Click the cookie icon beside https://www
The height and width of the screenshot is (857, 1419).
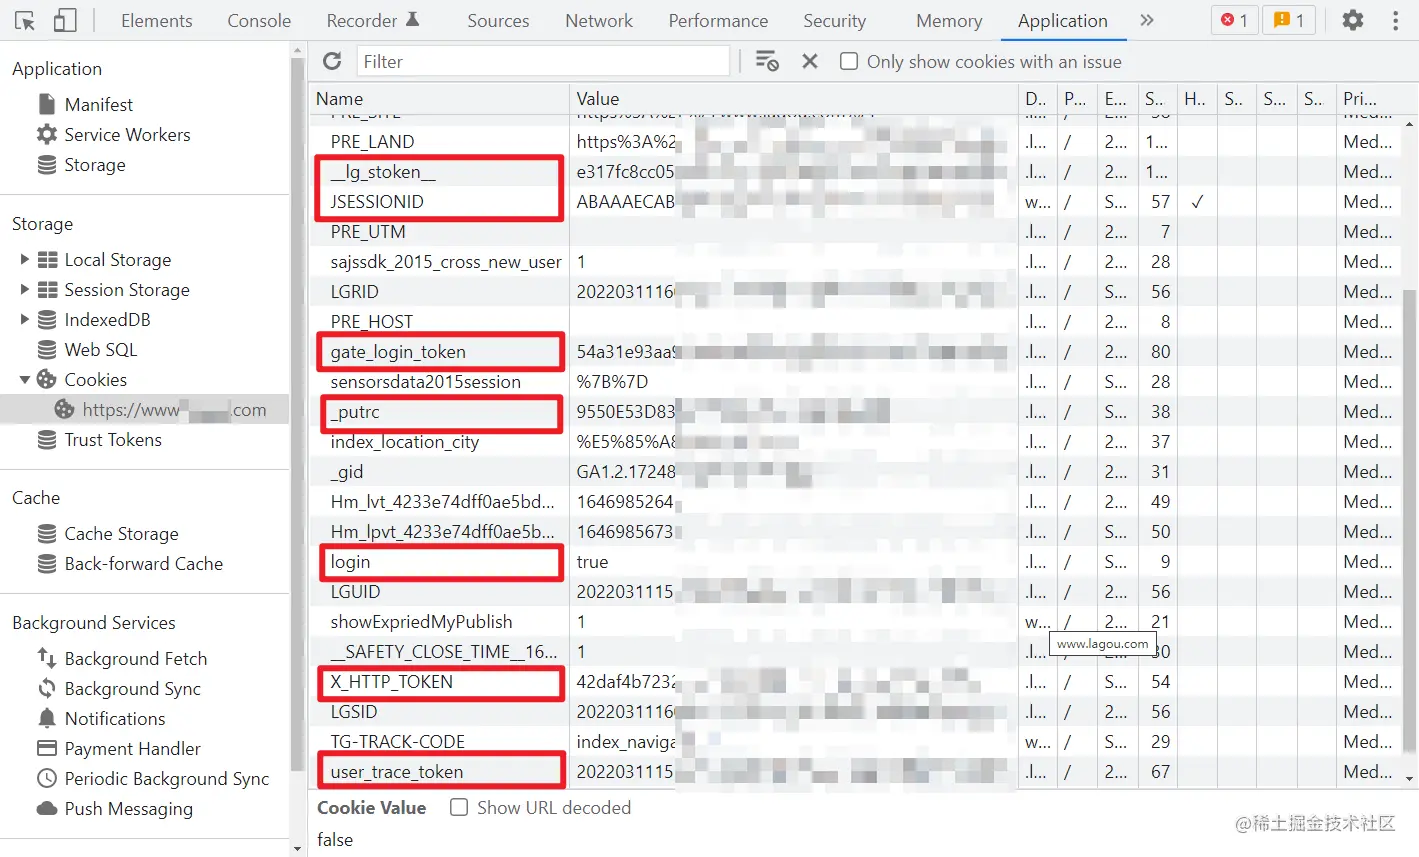pyautogui.click(x=64, y=409)
